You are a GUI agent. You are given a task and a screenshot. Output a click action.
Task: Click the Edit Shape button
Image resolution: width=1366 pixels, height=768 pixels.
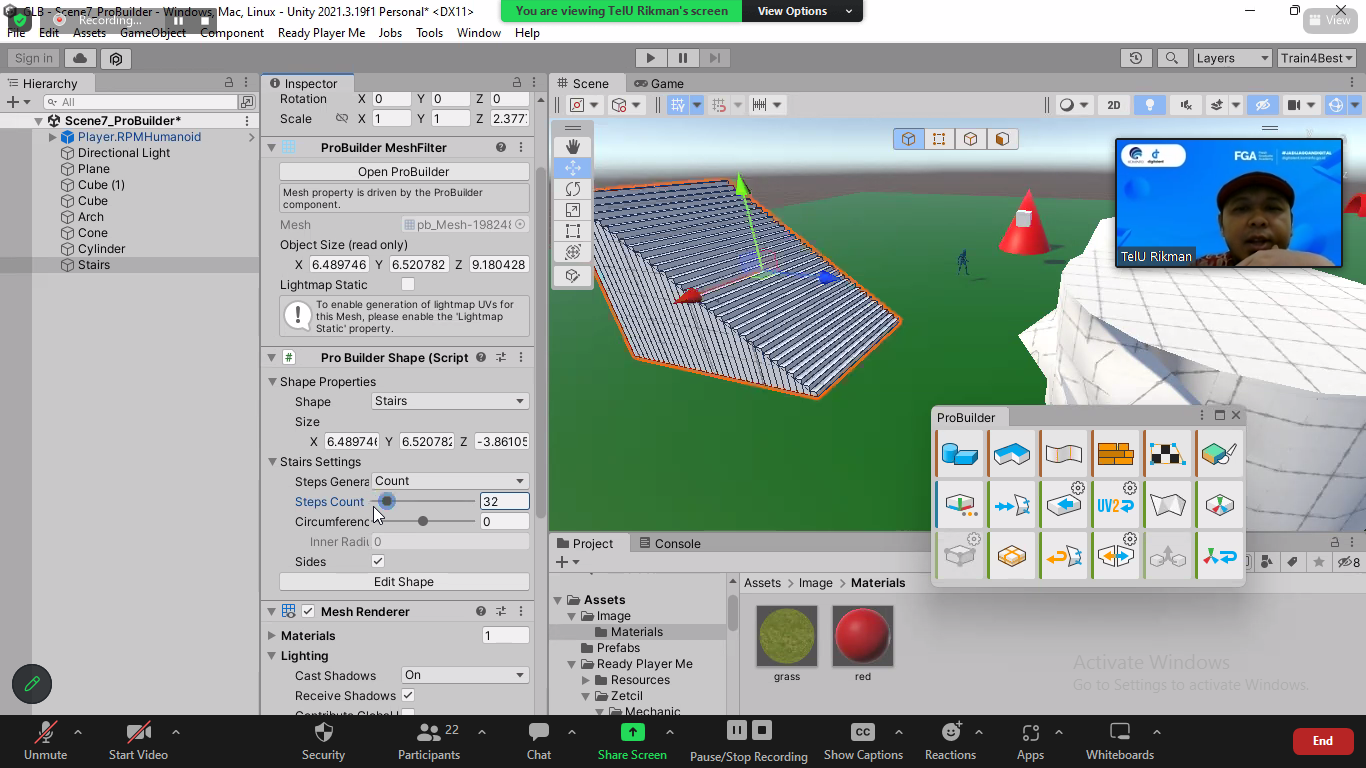[404, 582]
